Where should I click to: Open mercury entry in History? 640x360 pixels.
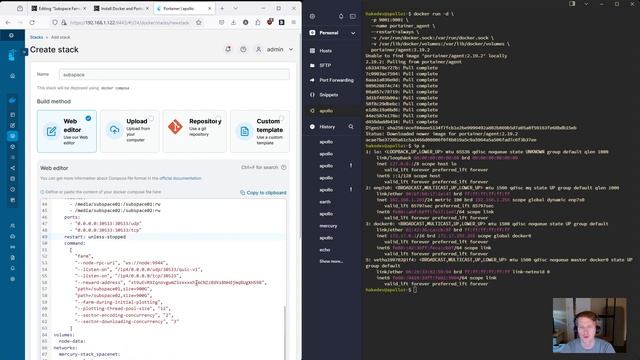[329, 226]
